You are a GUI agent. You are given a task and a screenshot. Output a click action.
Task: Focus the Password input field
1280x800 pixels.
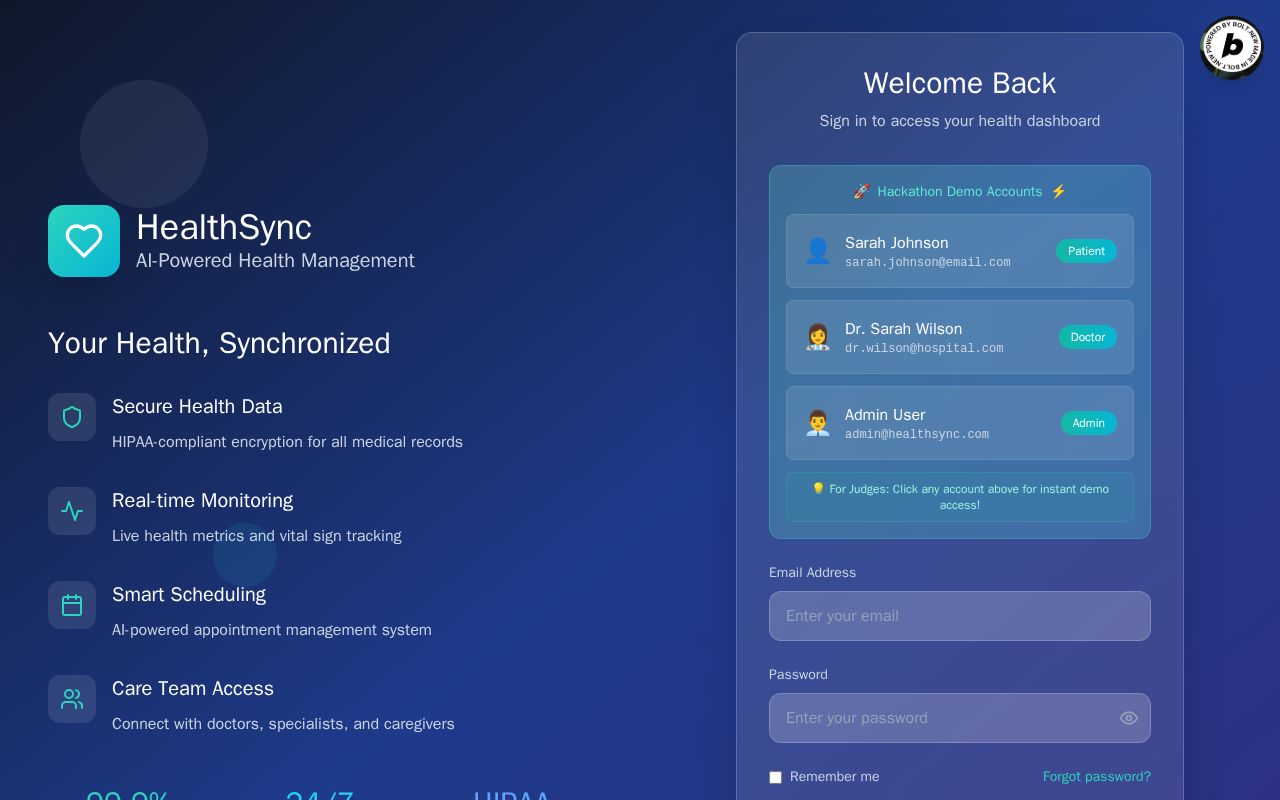(960, 718)
